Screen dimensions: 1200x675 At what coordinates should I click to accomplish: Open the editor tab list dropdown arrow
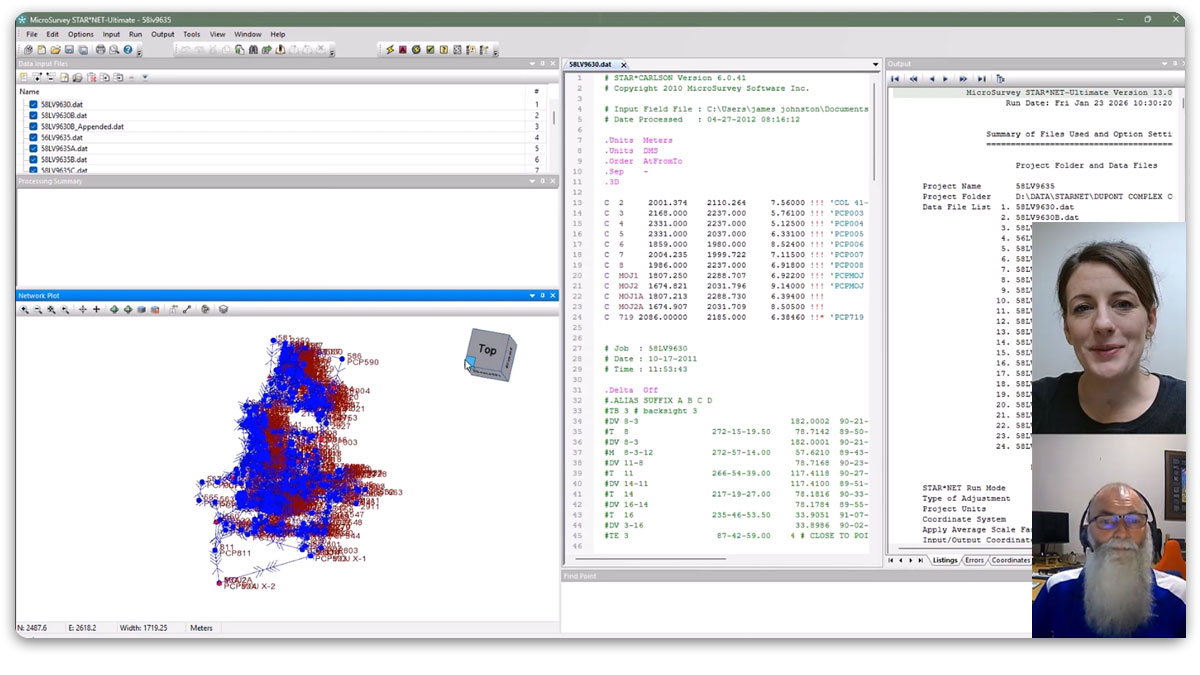[876, 64]
